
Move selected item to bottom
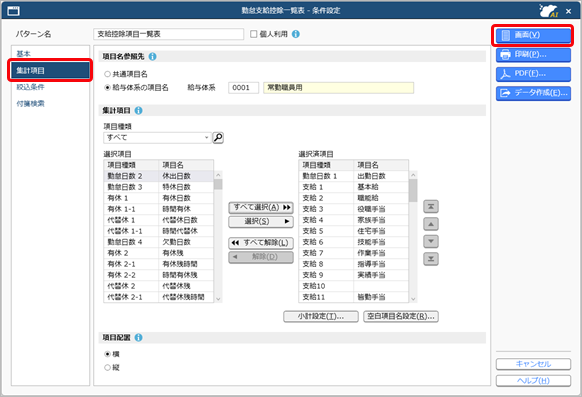(x=431, y=259)
